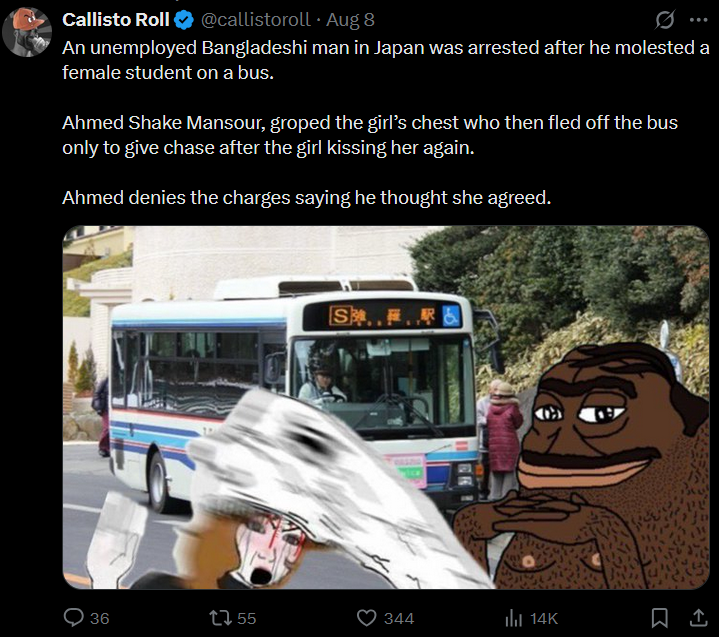Click the 344 likes count
Image resolution: width=719 pixels, height=637 pixels.
(399, 618)
